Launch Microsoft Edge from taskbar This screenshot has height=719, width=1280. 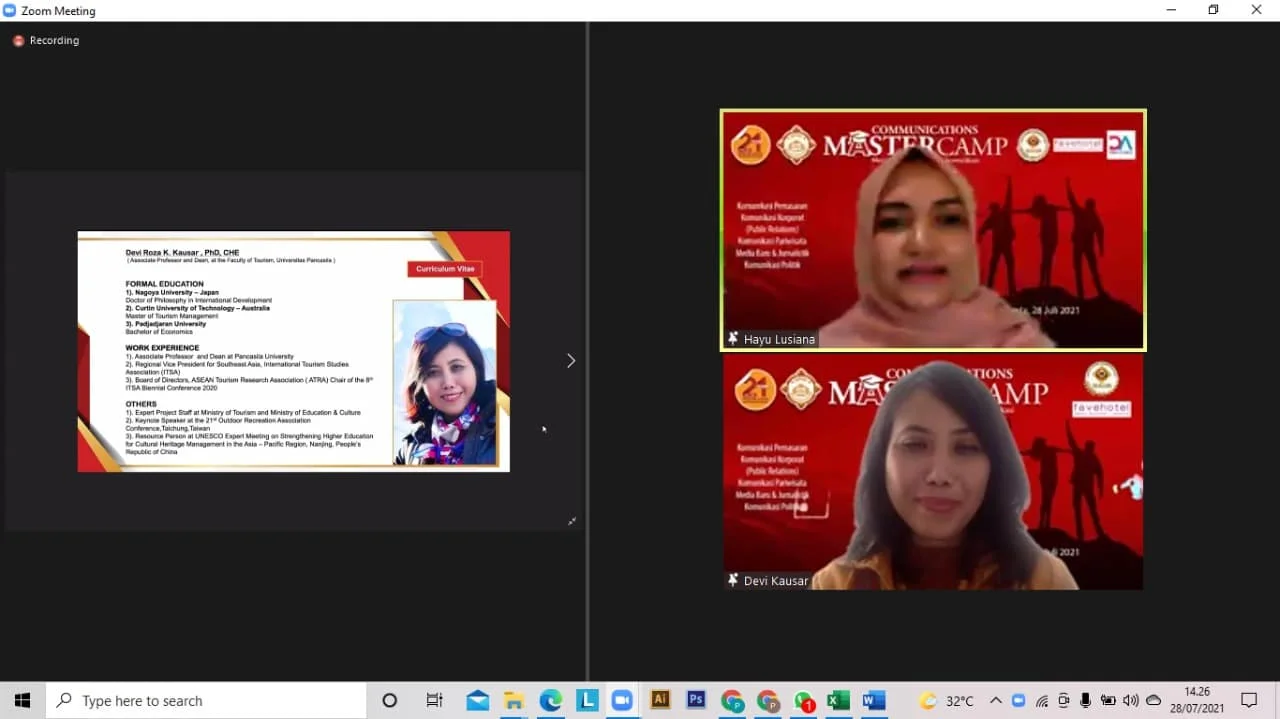[x=551, y=701]
